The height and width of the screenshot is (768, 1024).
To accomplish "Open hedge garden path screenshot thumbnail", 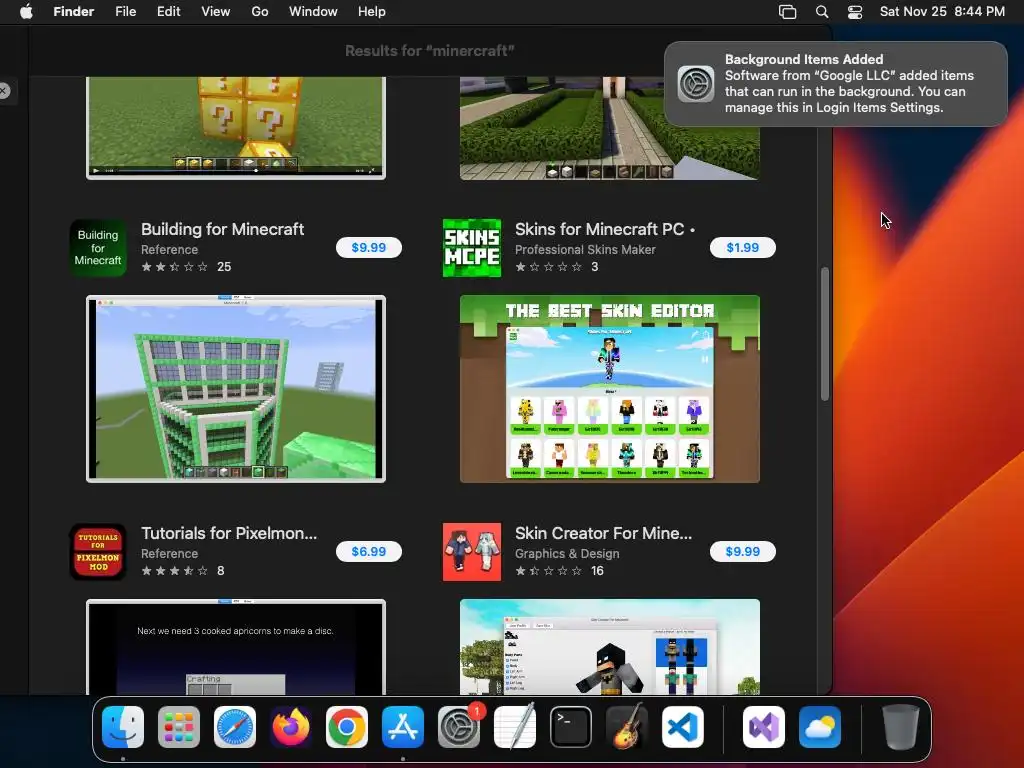I will click(x=610, y=128).
